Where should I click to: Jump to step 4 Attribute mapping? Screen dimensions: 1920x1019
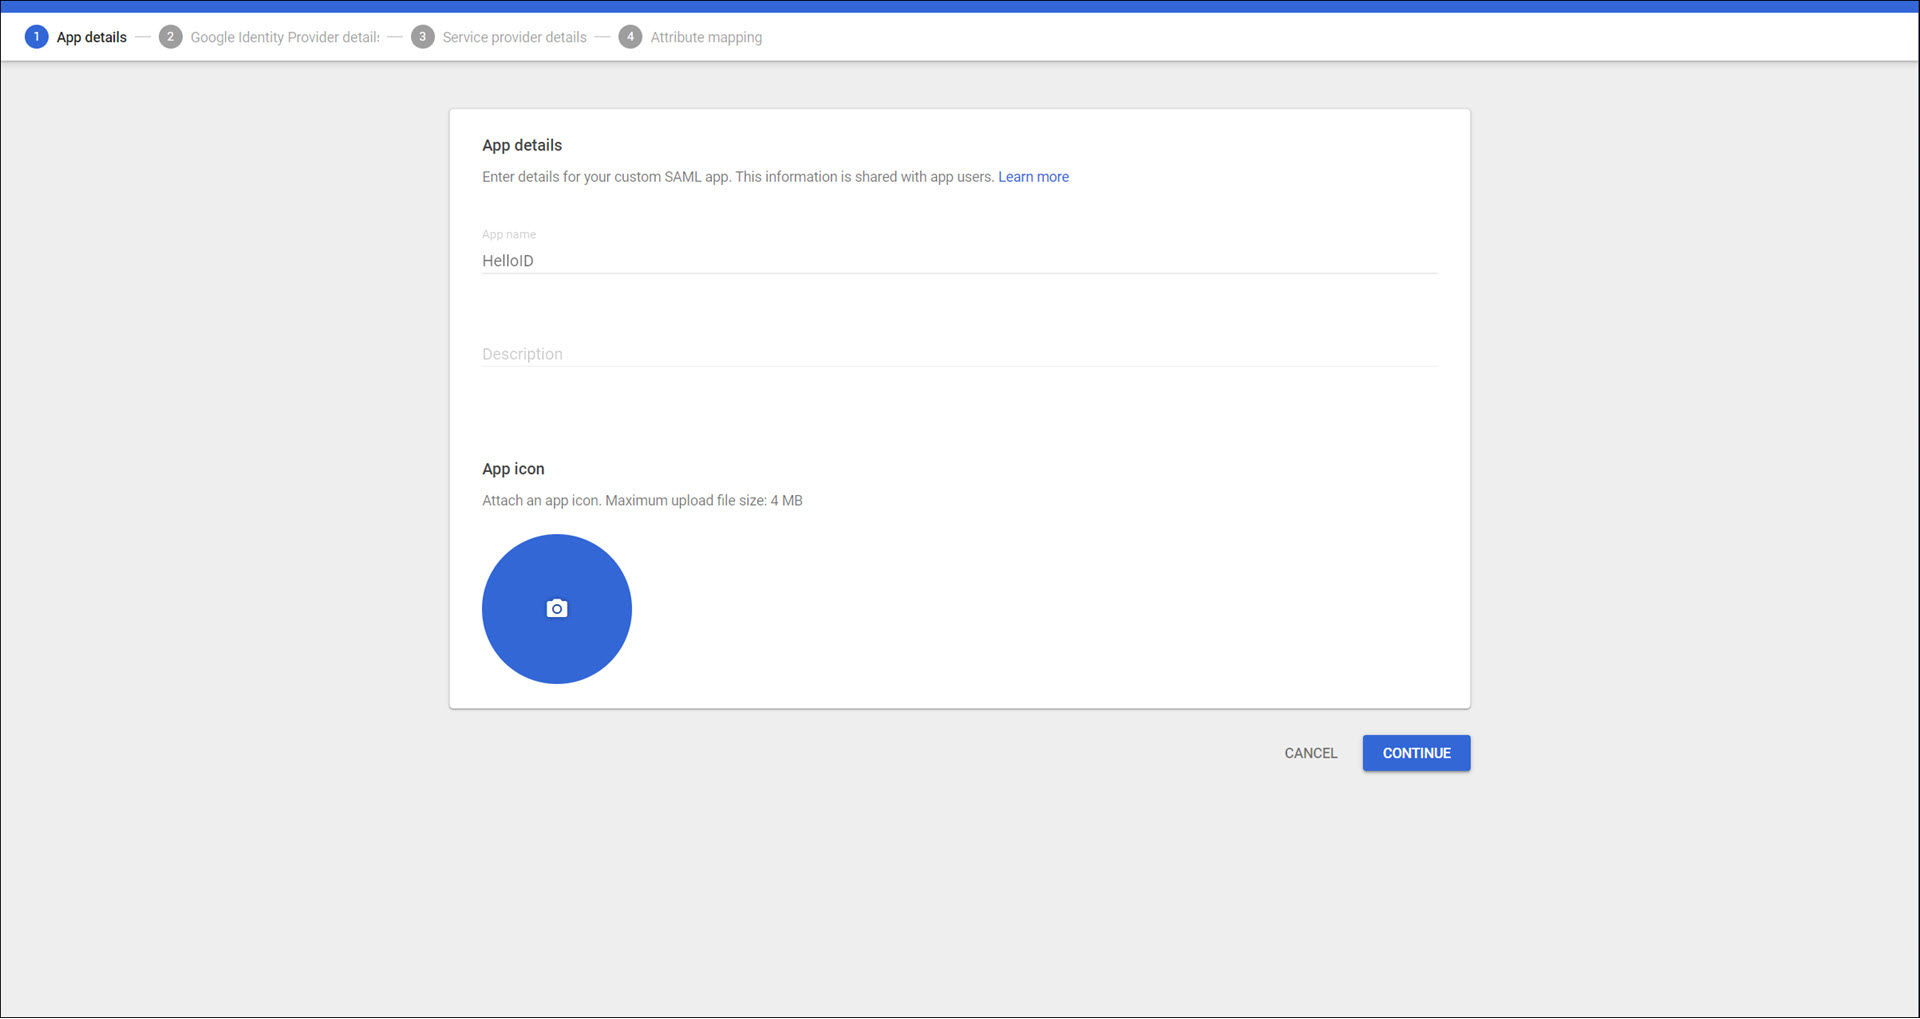[690, 37]
